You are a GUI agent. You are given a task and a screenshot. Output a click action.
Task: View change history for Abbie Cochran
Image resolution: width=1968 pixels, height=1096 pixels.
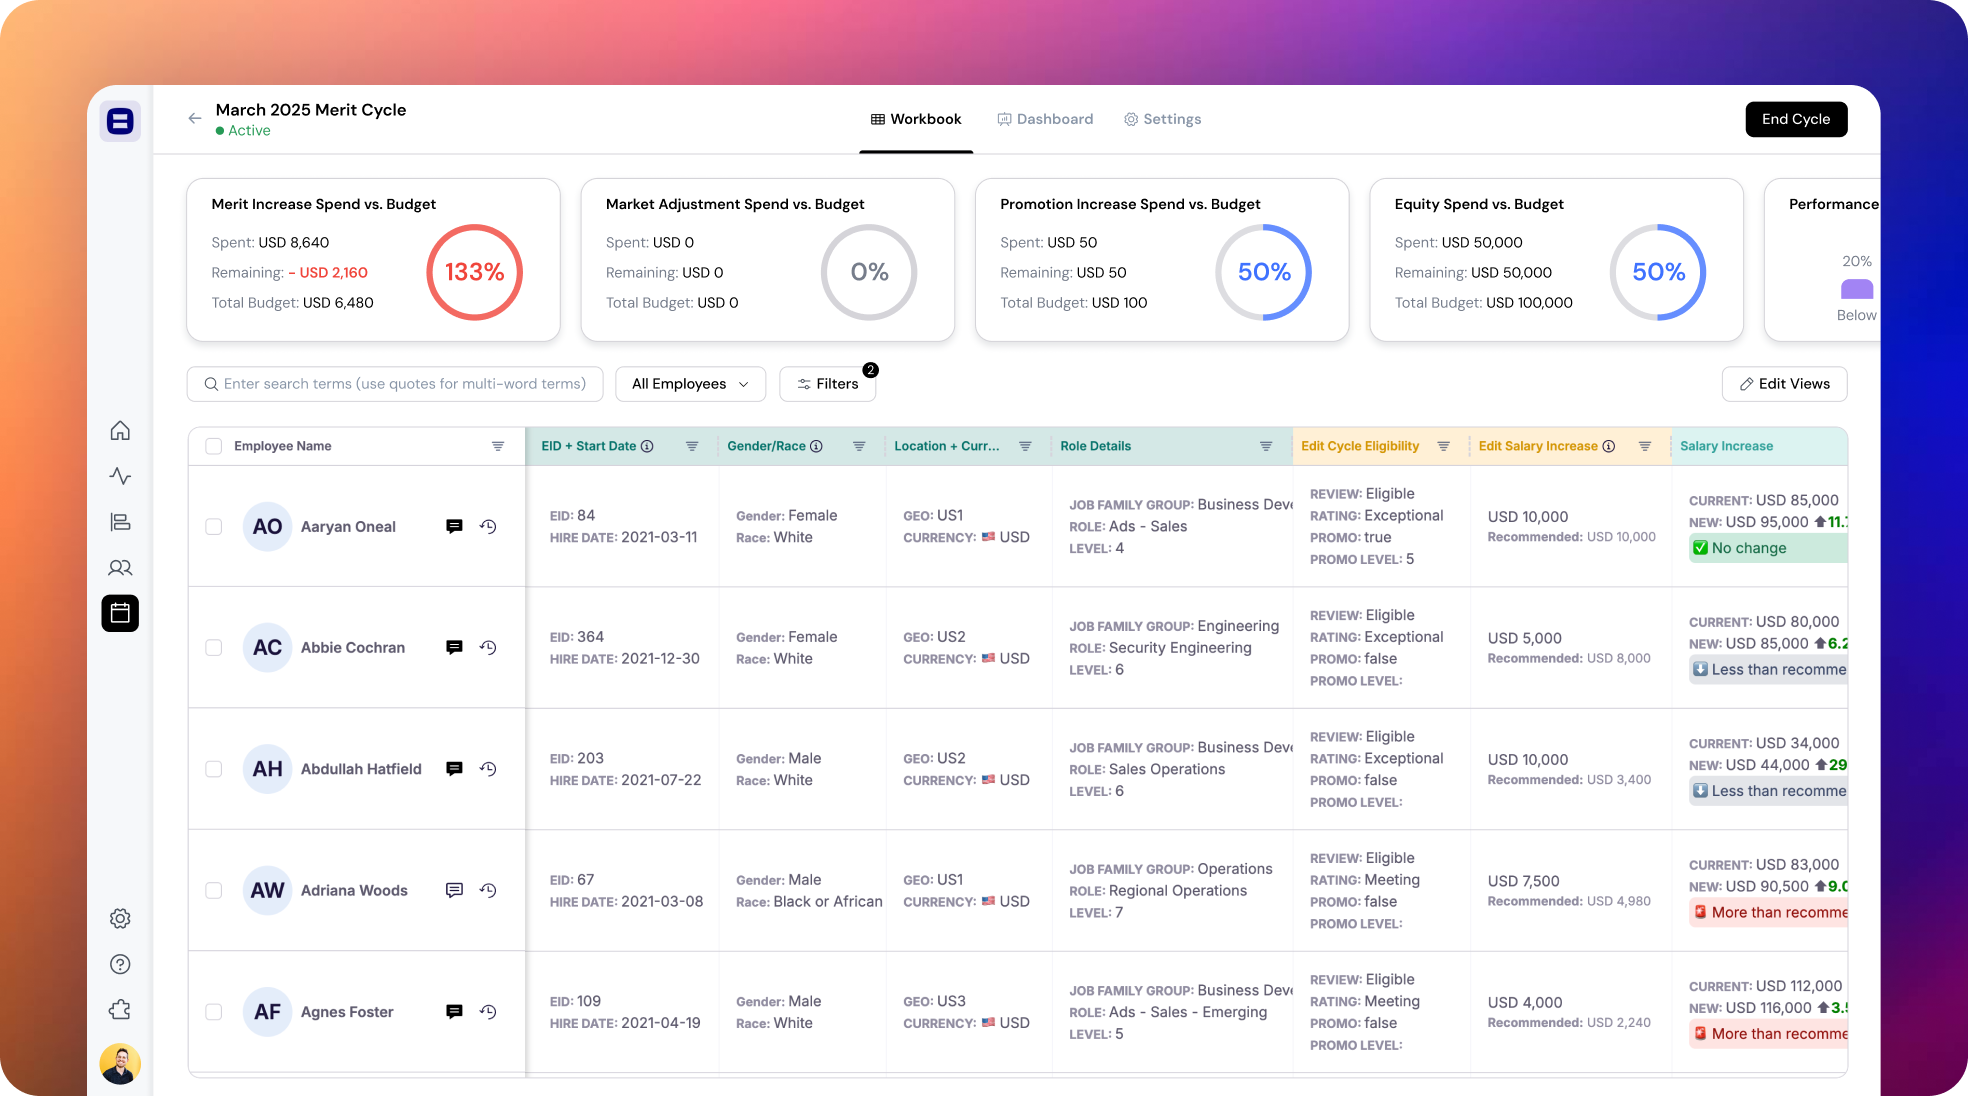488,648
